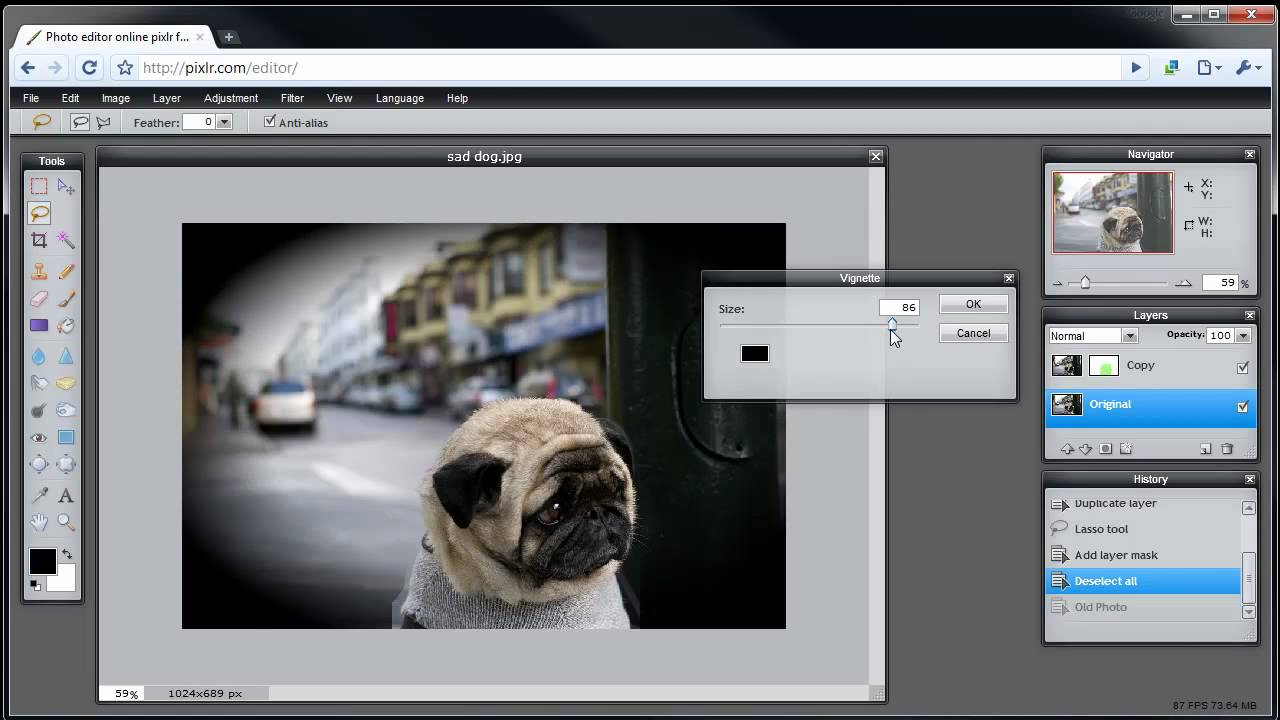Open the Feather value dropdown
Screen dimensions: 1280x720
click(x=224, y=122)
